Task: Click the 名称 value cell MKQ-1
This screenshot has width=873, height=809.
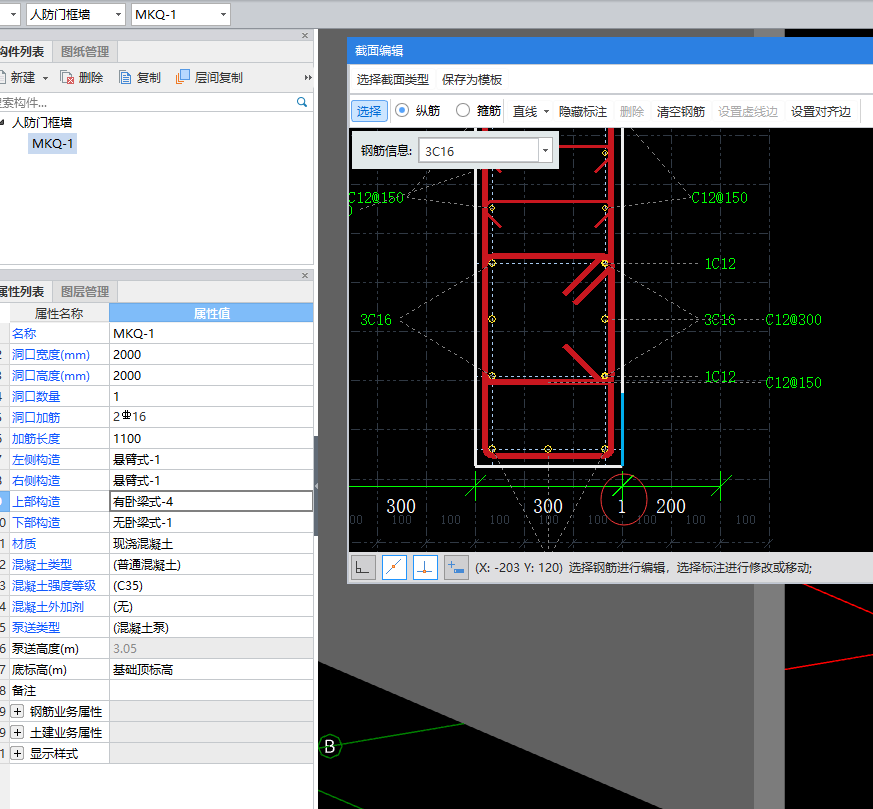Action: 211,334
